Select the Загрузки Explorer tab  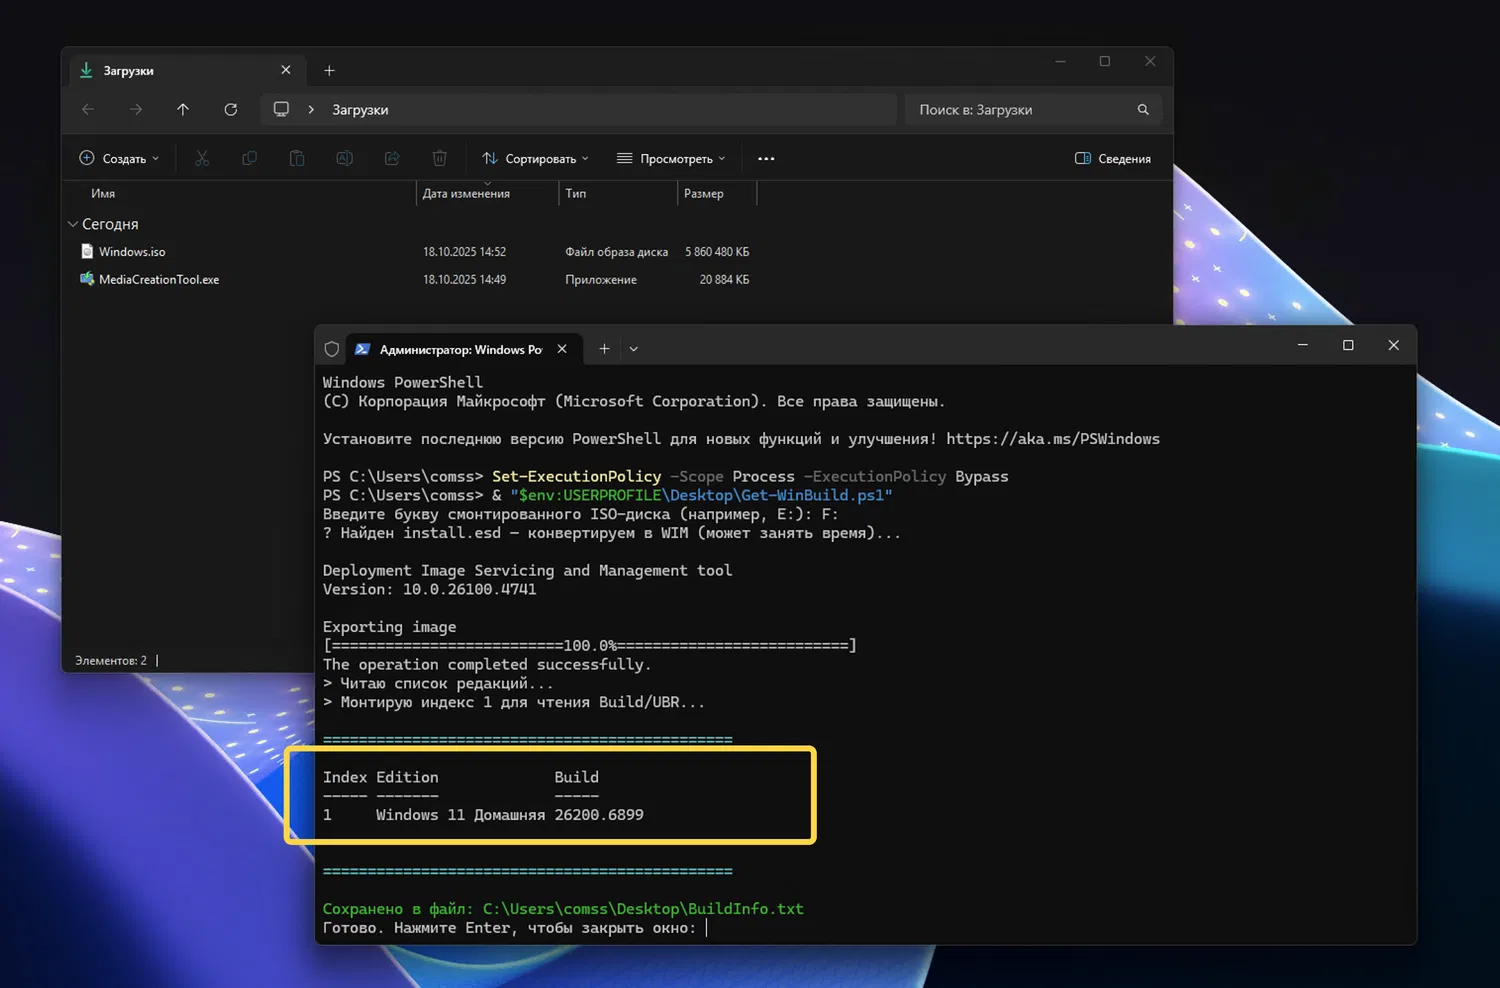click(170, 71)
